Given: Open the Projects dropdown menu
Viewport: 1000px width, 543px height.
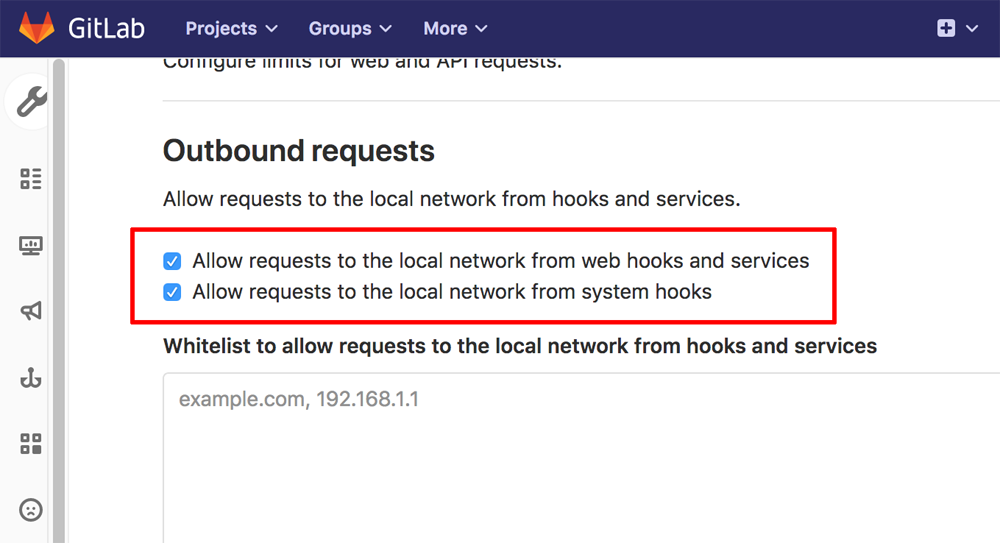Looking at the screenshot, I should 231,28.
